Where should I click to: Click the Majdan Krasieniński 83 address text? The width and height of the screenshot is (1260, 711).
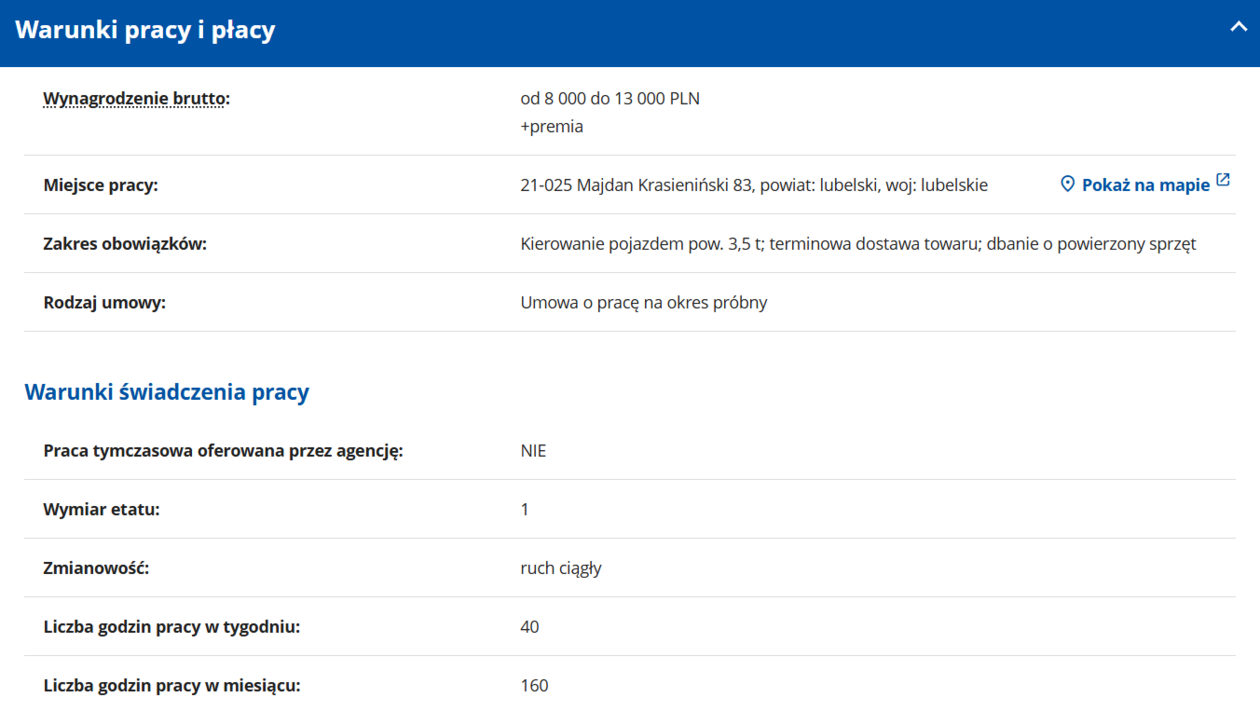pyautogui.click(x=753, y=185)
